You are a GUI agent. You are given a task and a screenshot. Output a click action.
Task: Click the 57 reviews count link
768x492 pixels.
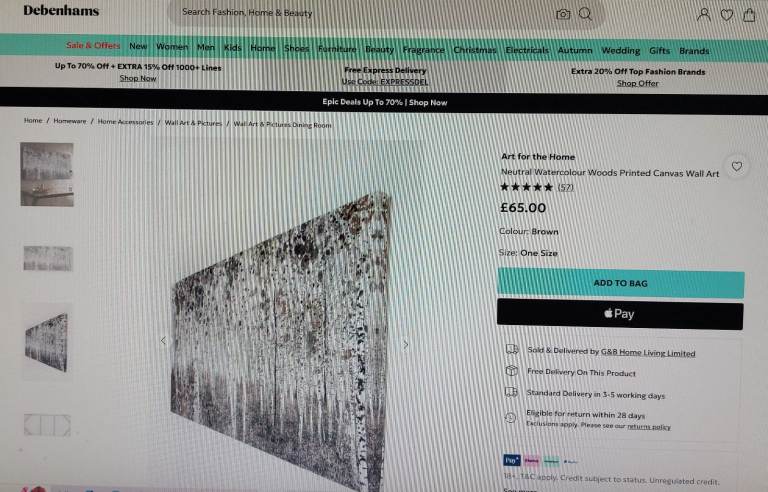[x=565, y=187]
